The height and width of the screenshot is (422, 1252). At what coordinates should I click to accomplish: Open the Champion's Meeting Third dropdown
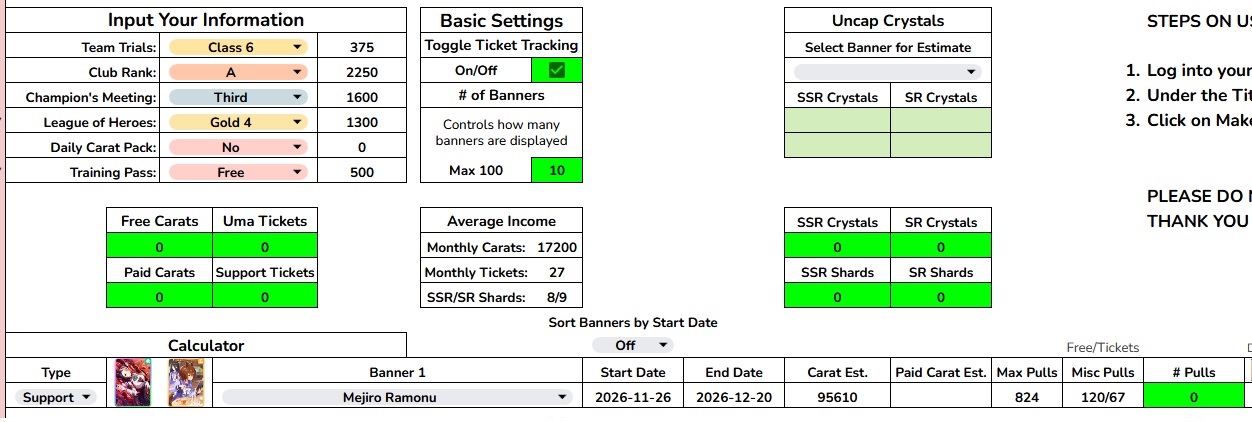pyautogui.click(x=238, y=97)
